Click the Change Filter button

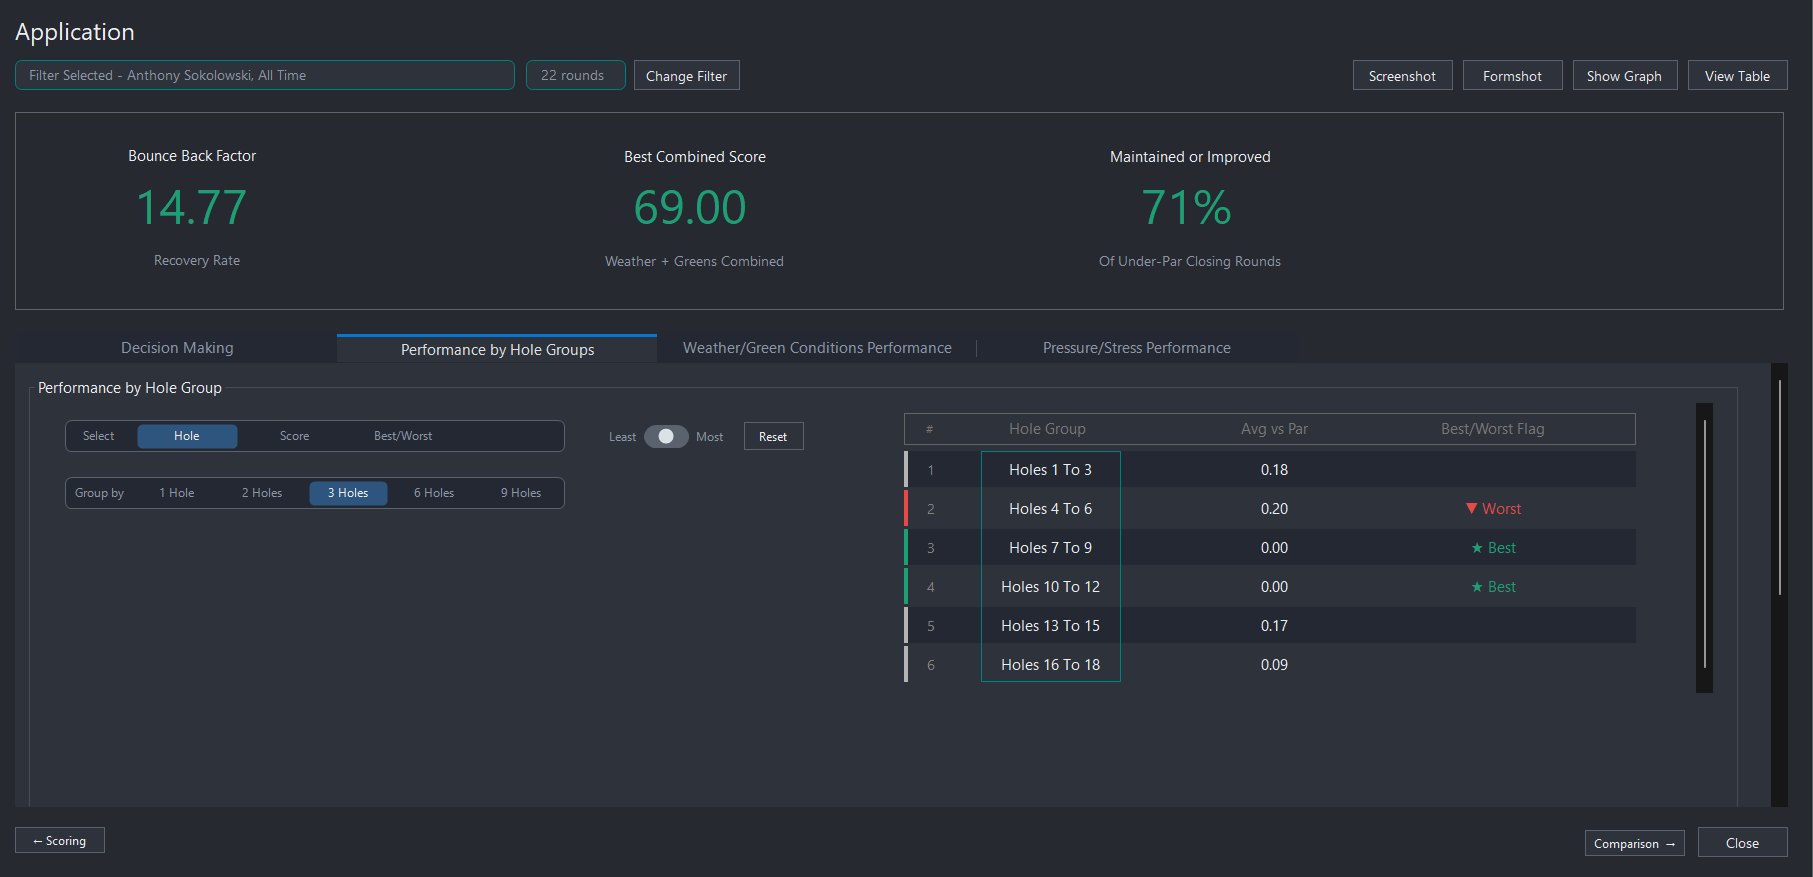pos(687,76)
